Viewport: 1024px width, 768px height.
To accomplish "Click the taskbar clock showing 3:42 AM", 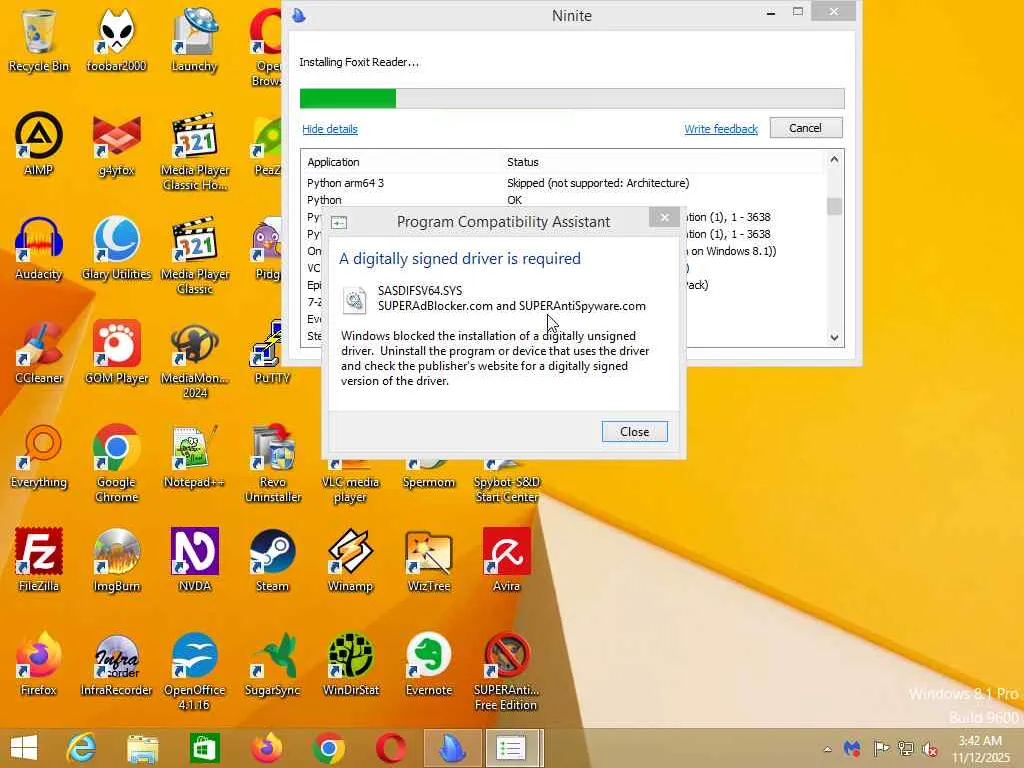I will coord(980,749).
